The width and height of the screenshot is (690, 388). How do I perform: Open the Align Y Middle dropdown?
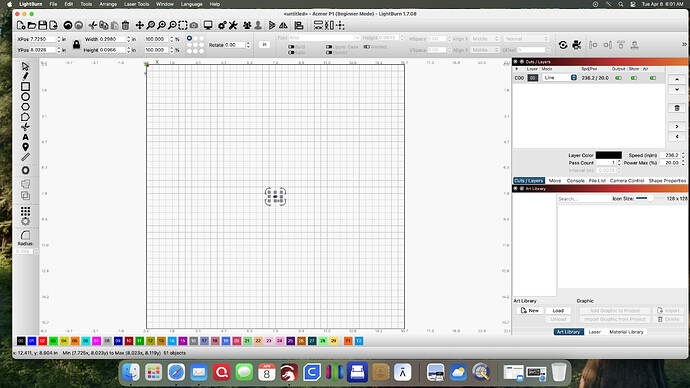coord(485,50)
